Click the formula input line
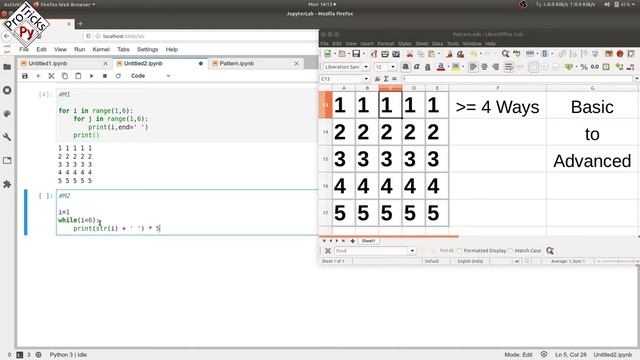Viewport: 640px width, 360px height. (x=516, y=79)
